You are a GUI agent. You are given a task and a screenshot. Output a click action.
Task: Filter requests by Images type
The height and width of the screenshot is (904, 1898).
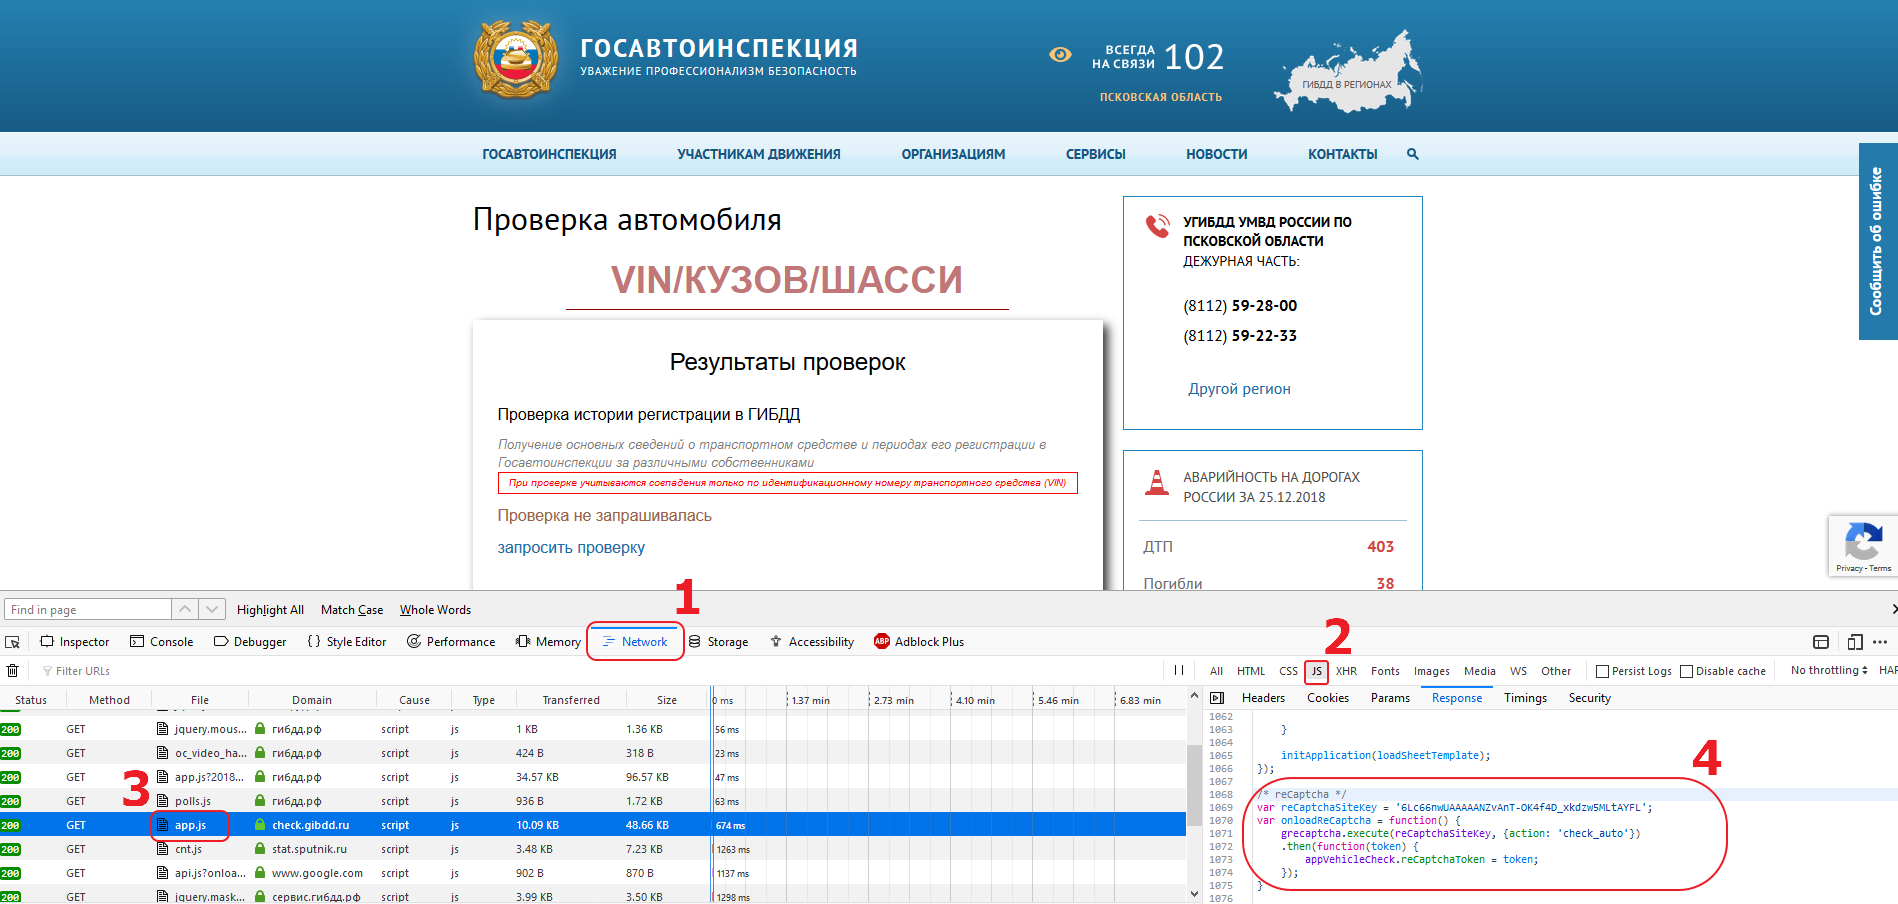(1431, 671)
